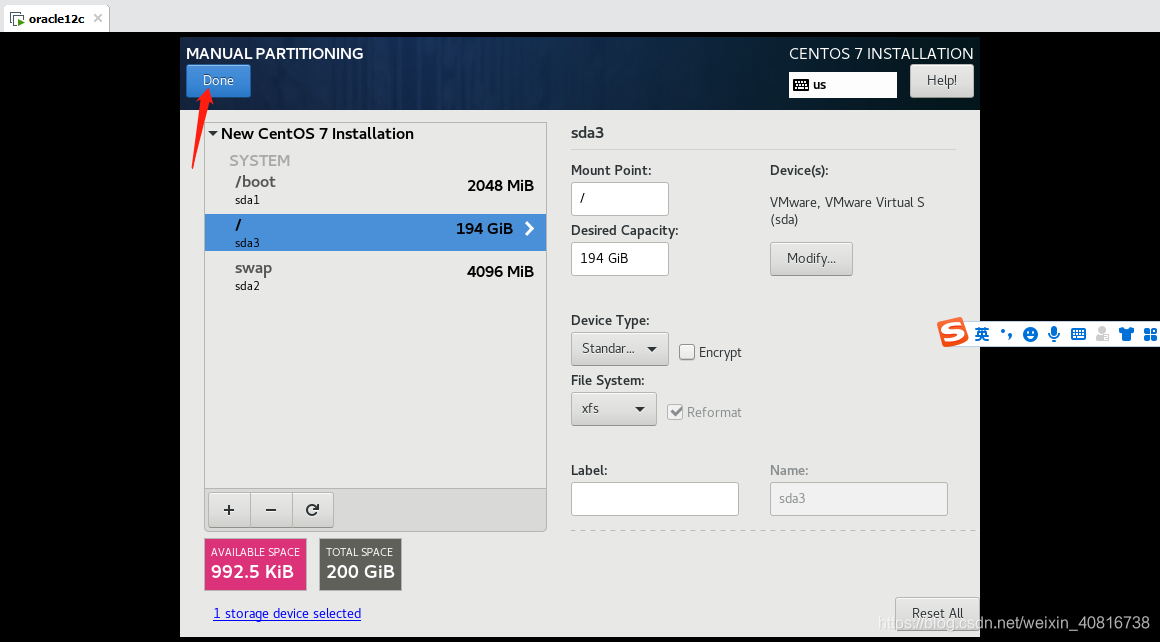The width and height of the screenshot is (1160, 642).
Task: Click into the Label text field
Action: coord(655,499)
